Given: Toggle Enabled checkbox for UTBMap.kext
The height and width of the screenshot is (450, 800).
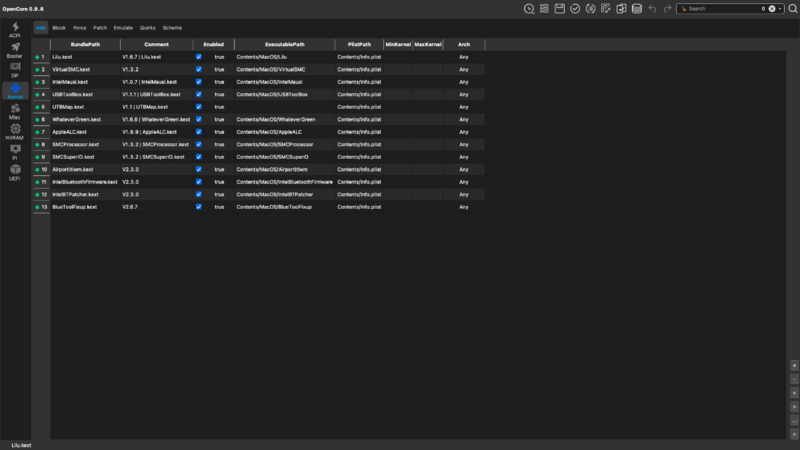Looking at the screenshot, I should 198,107.
